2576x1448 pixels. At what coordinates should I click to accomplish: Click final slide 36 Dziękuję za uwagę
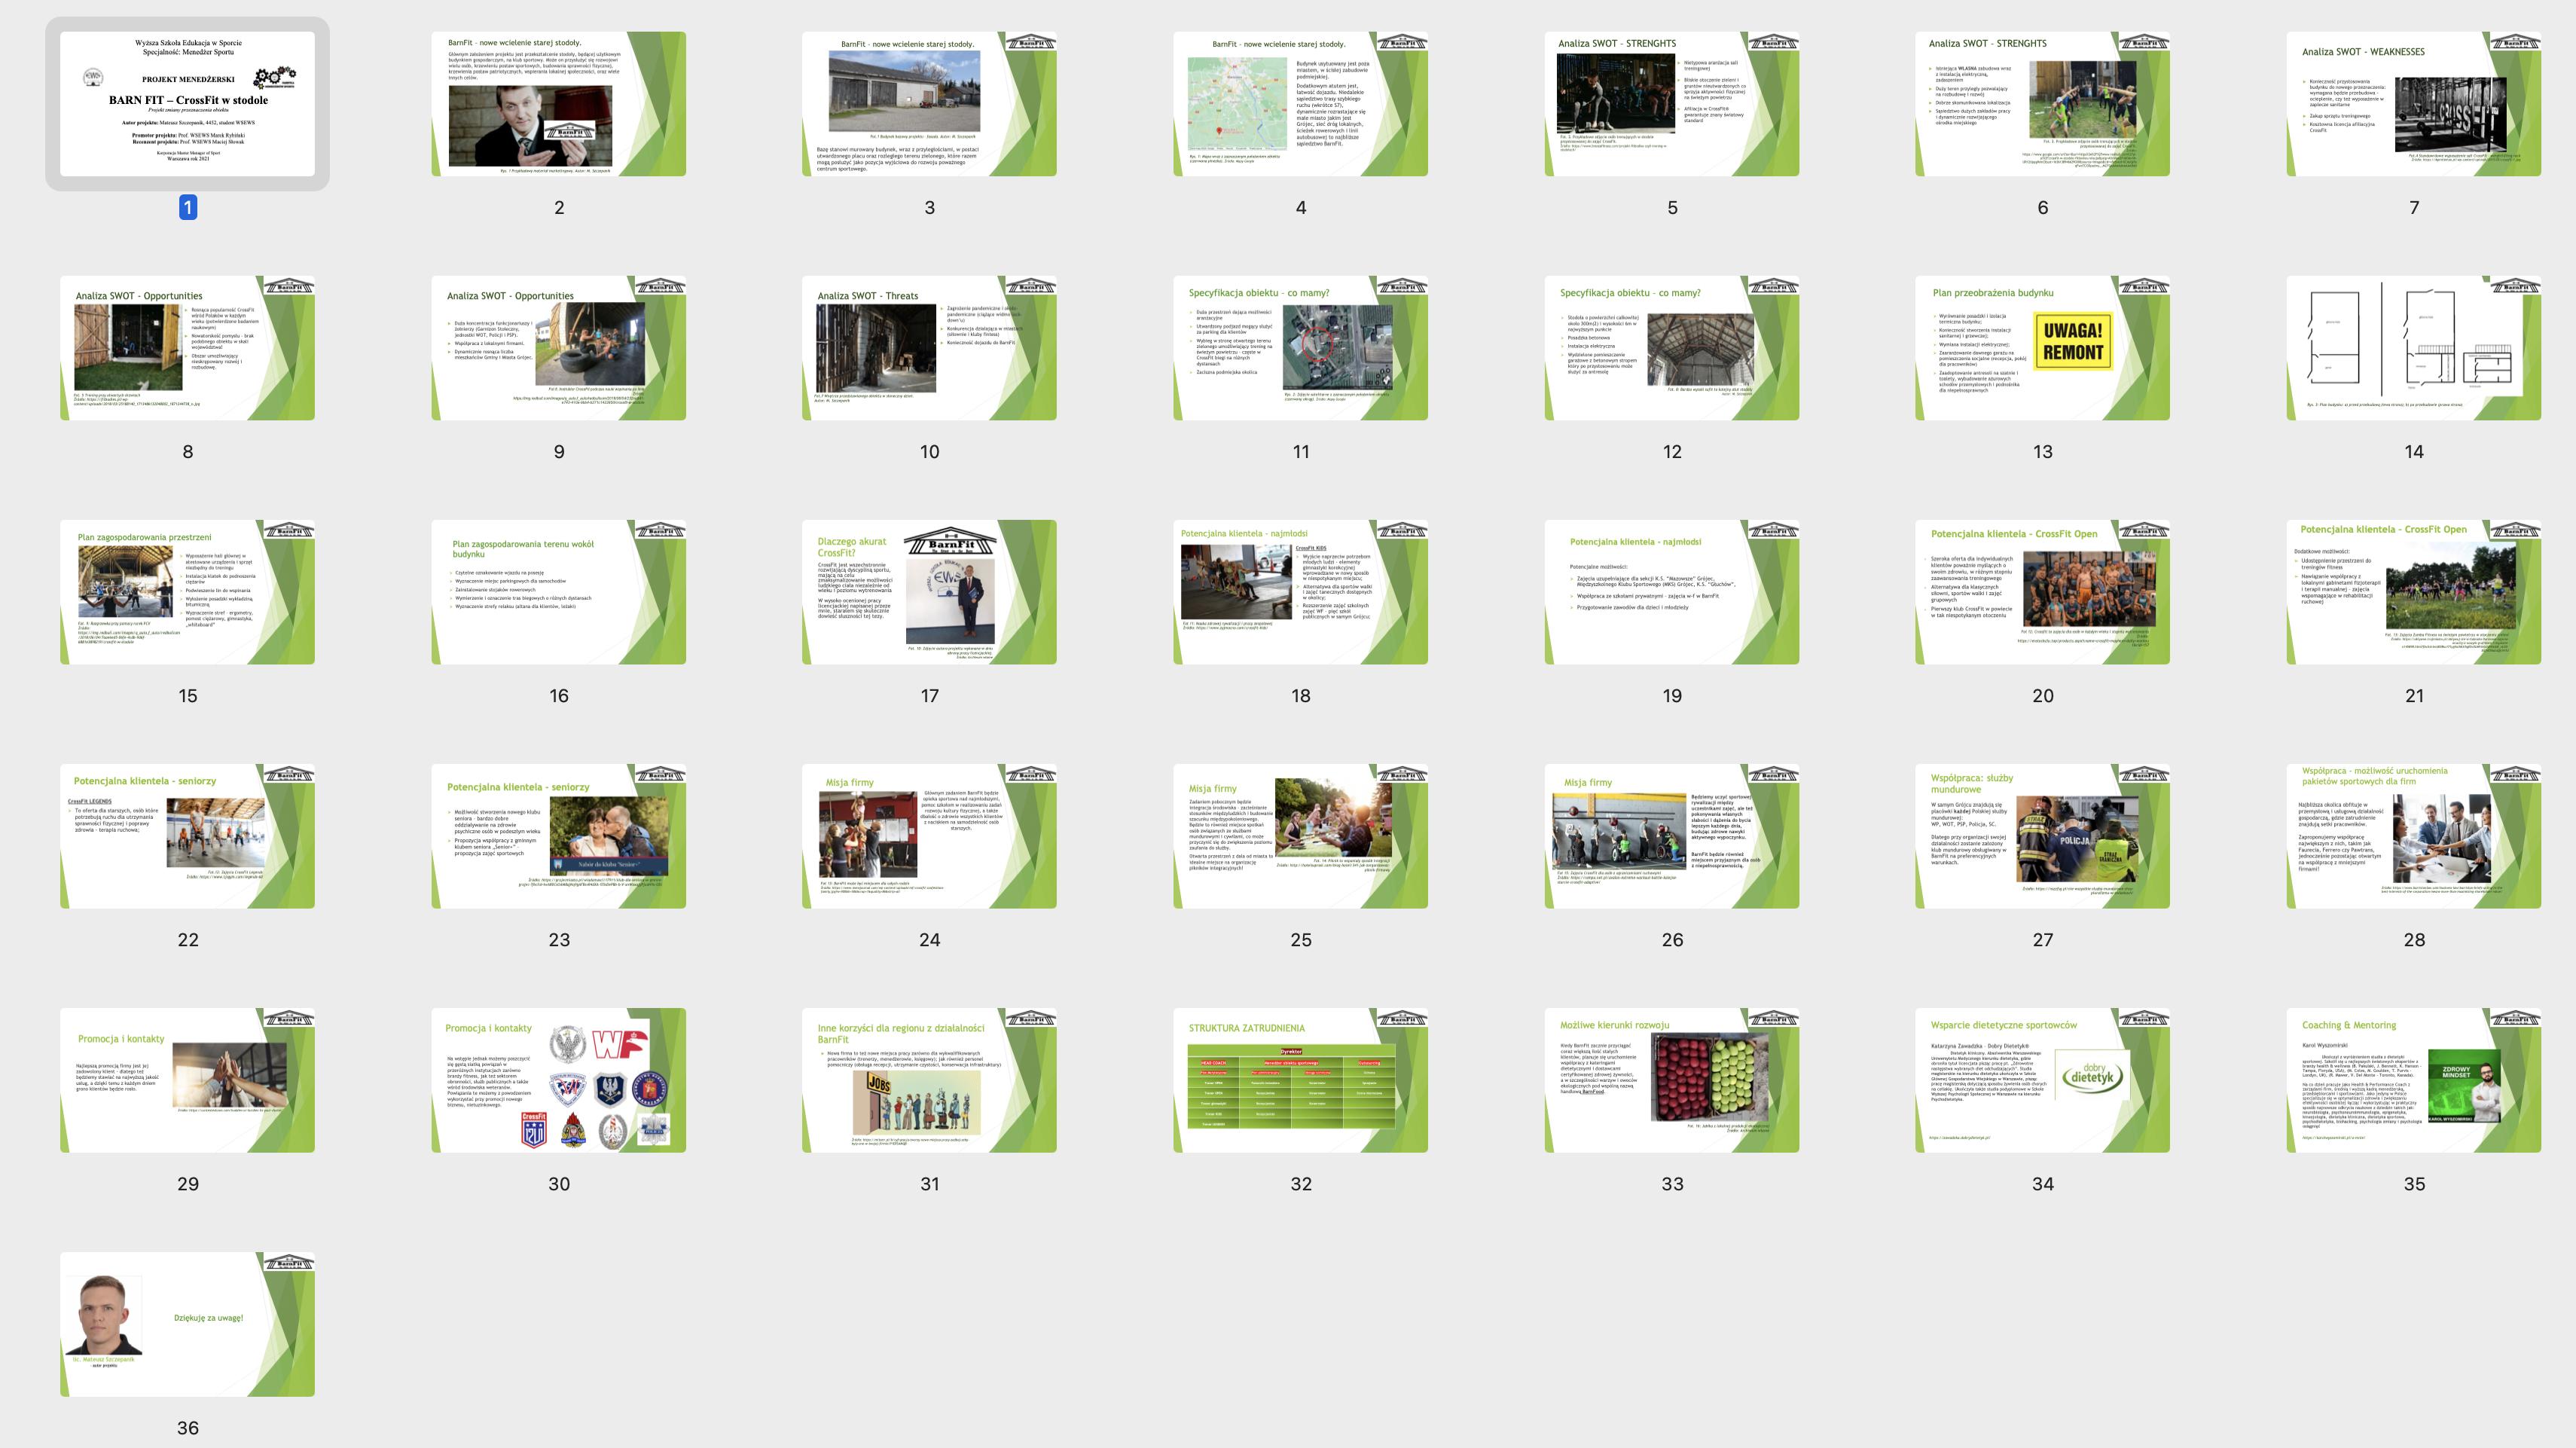click(x=187, y=1323)
